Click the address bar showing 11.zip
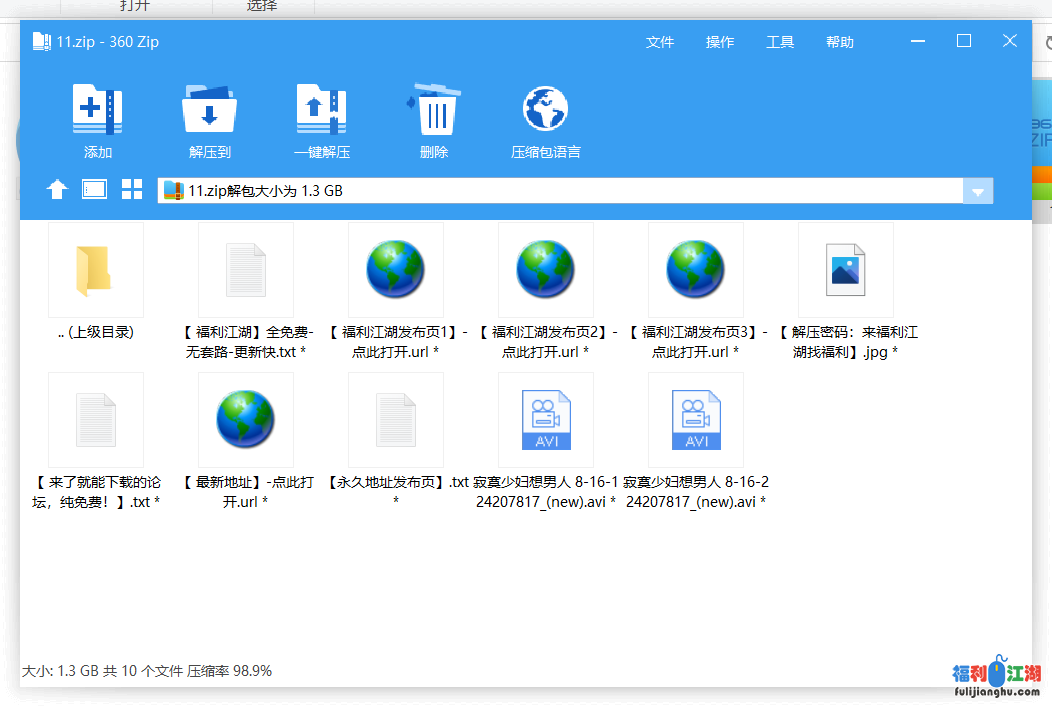 coord(560,191)
